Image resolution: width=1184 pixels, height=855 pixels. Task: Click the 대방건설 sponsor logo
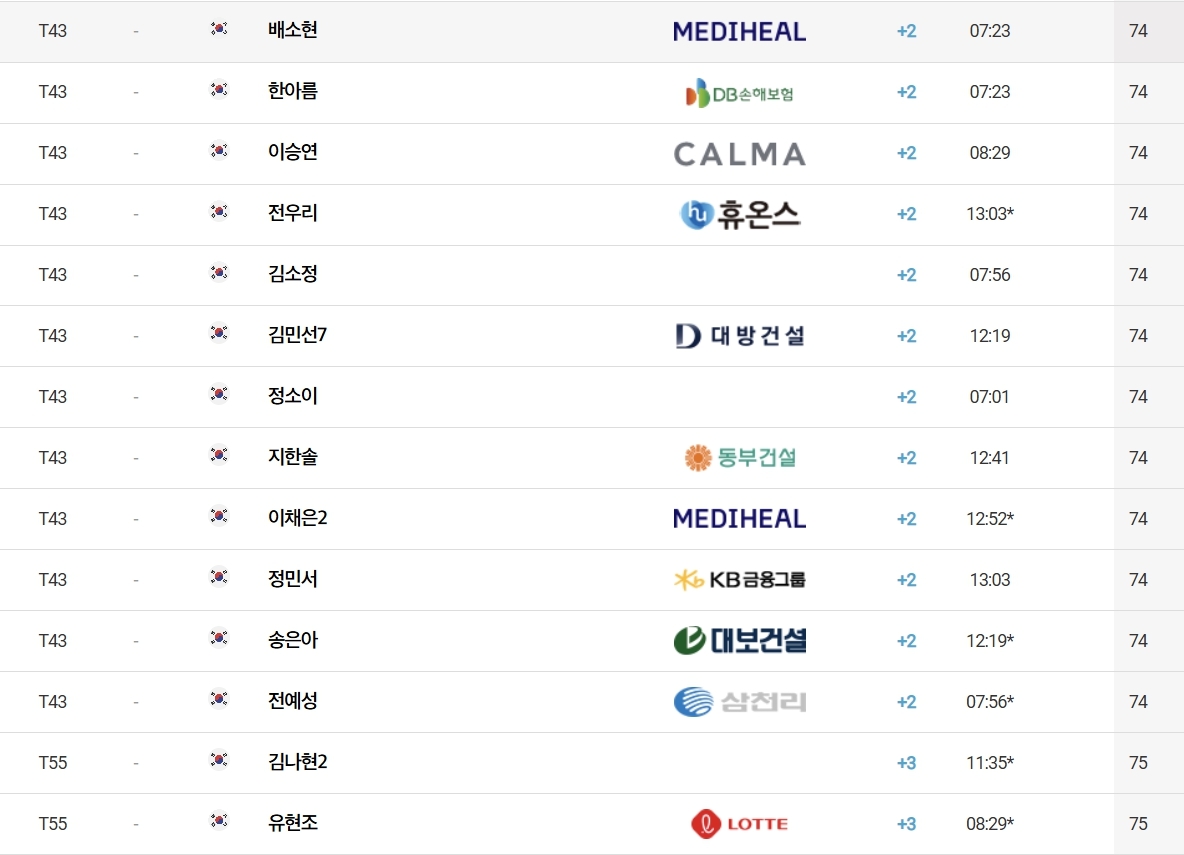click(x=739, y=336)
